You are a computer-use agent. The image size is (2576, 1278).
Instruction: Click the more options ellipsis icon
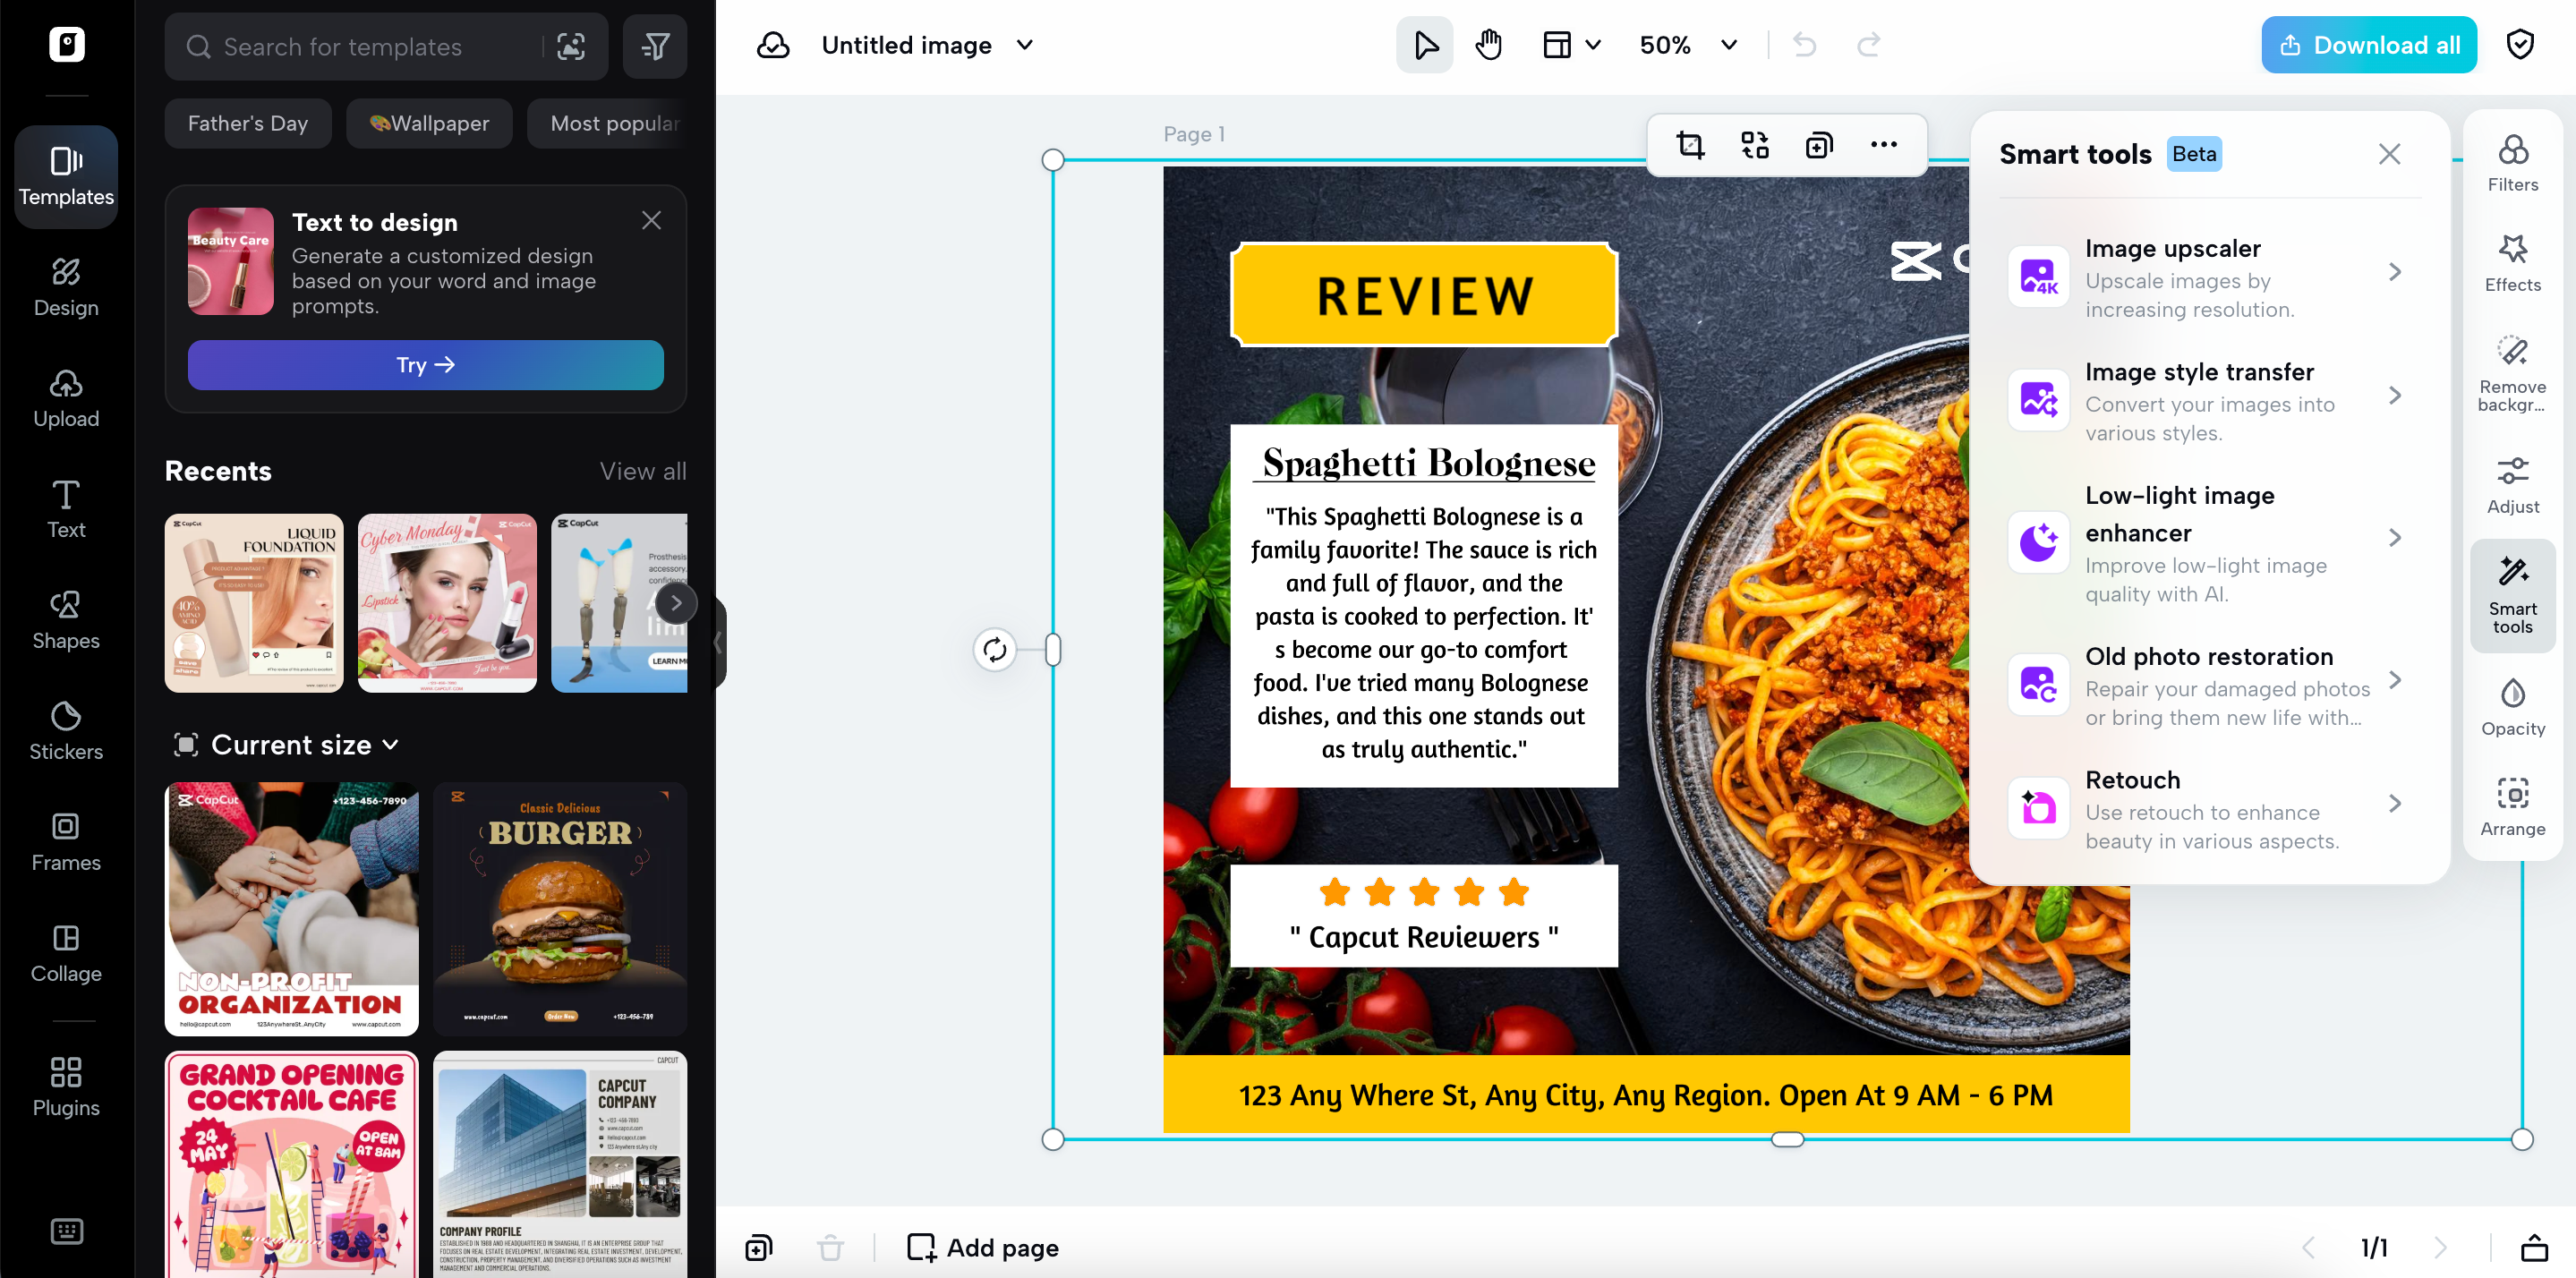coord(1883,145)
